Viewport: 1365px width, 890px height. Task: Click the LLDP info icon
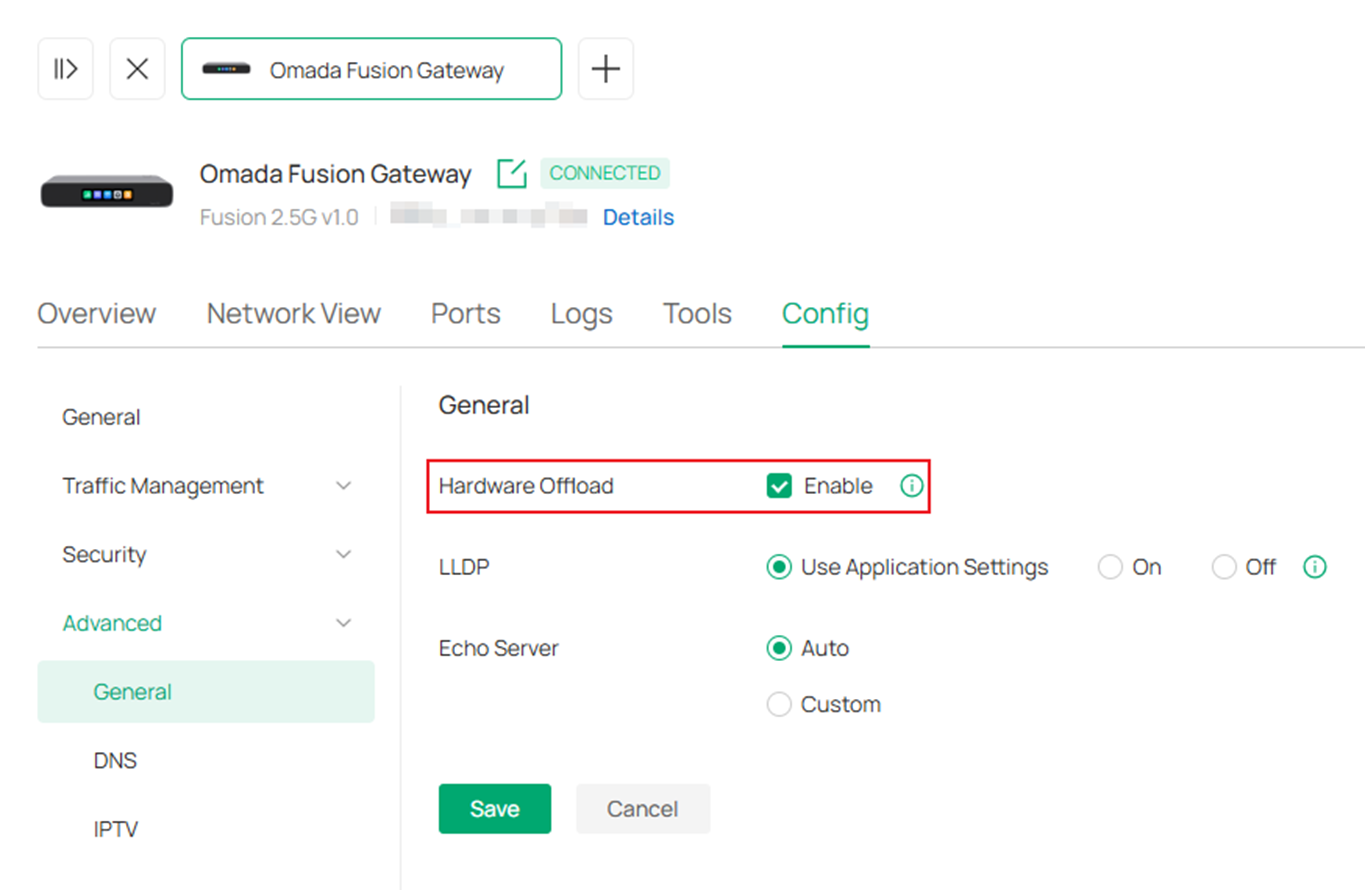[1315, 567]
